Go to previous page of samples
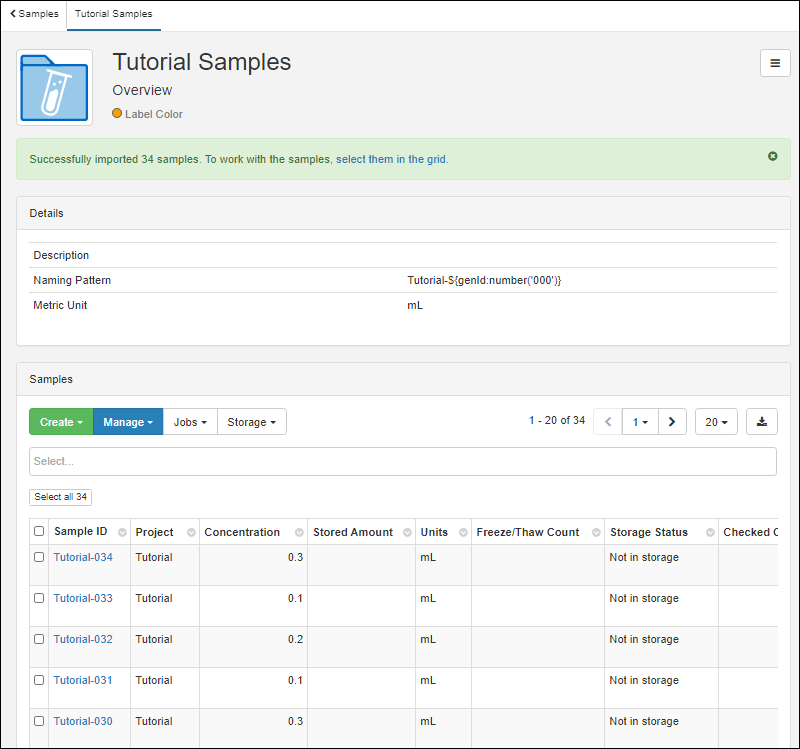This screenshot has height=749, width=800. pos(608,422)
